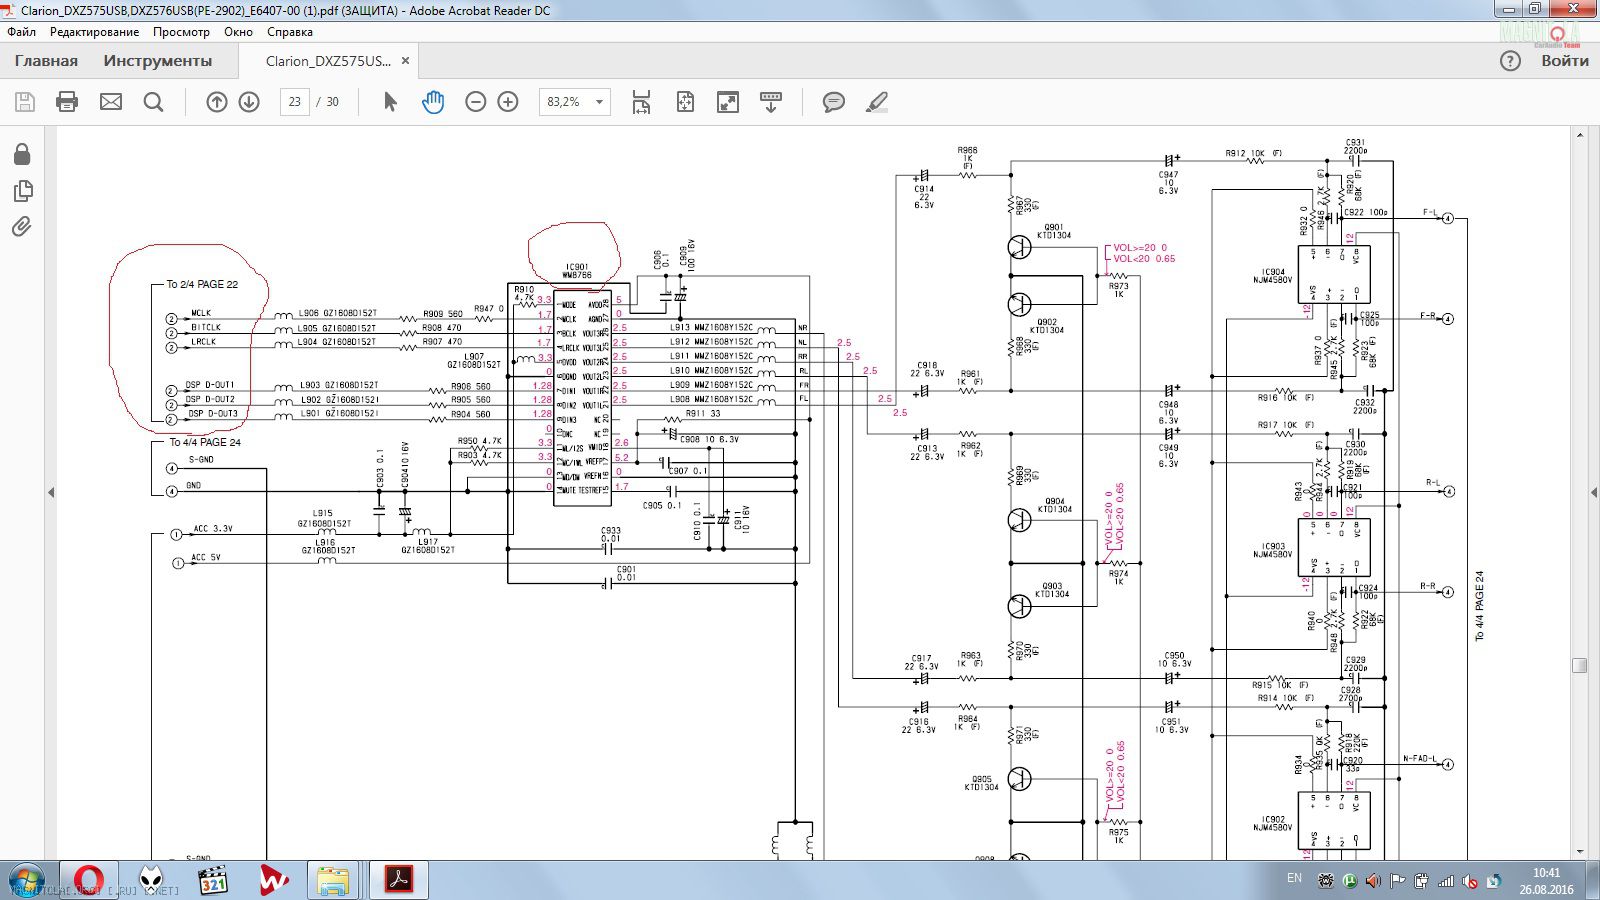The width and height of the screenshot is (1600, 900).
Task: Open the Security lock panel
Action: [x=22, y=153]
